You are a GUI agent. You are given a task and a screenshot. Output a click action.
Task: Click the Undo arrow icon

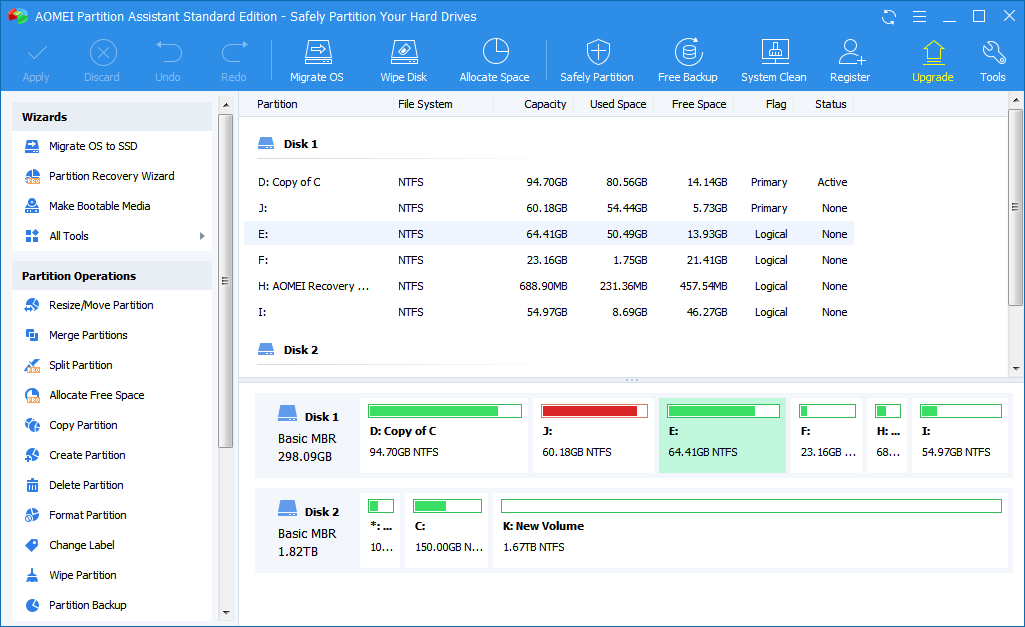click(168, 53)
